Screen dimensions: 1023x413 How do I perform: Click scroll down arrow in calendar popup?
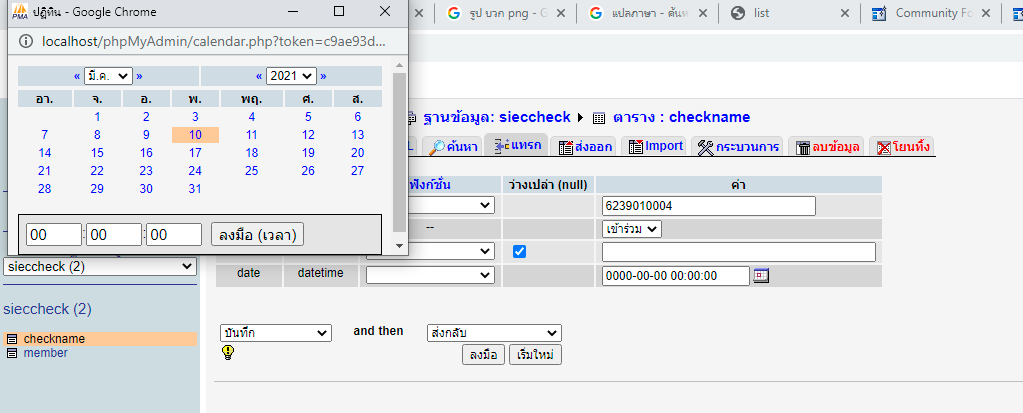tap(400, 245)
